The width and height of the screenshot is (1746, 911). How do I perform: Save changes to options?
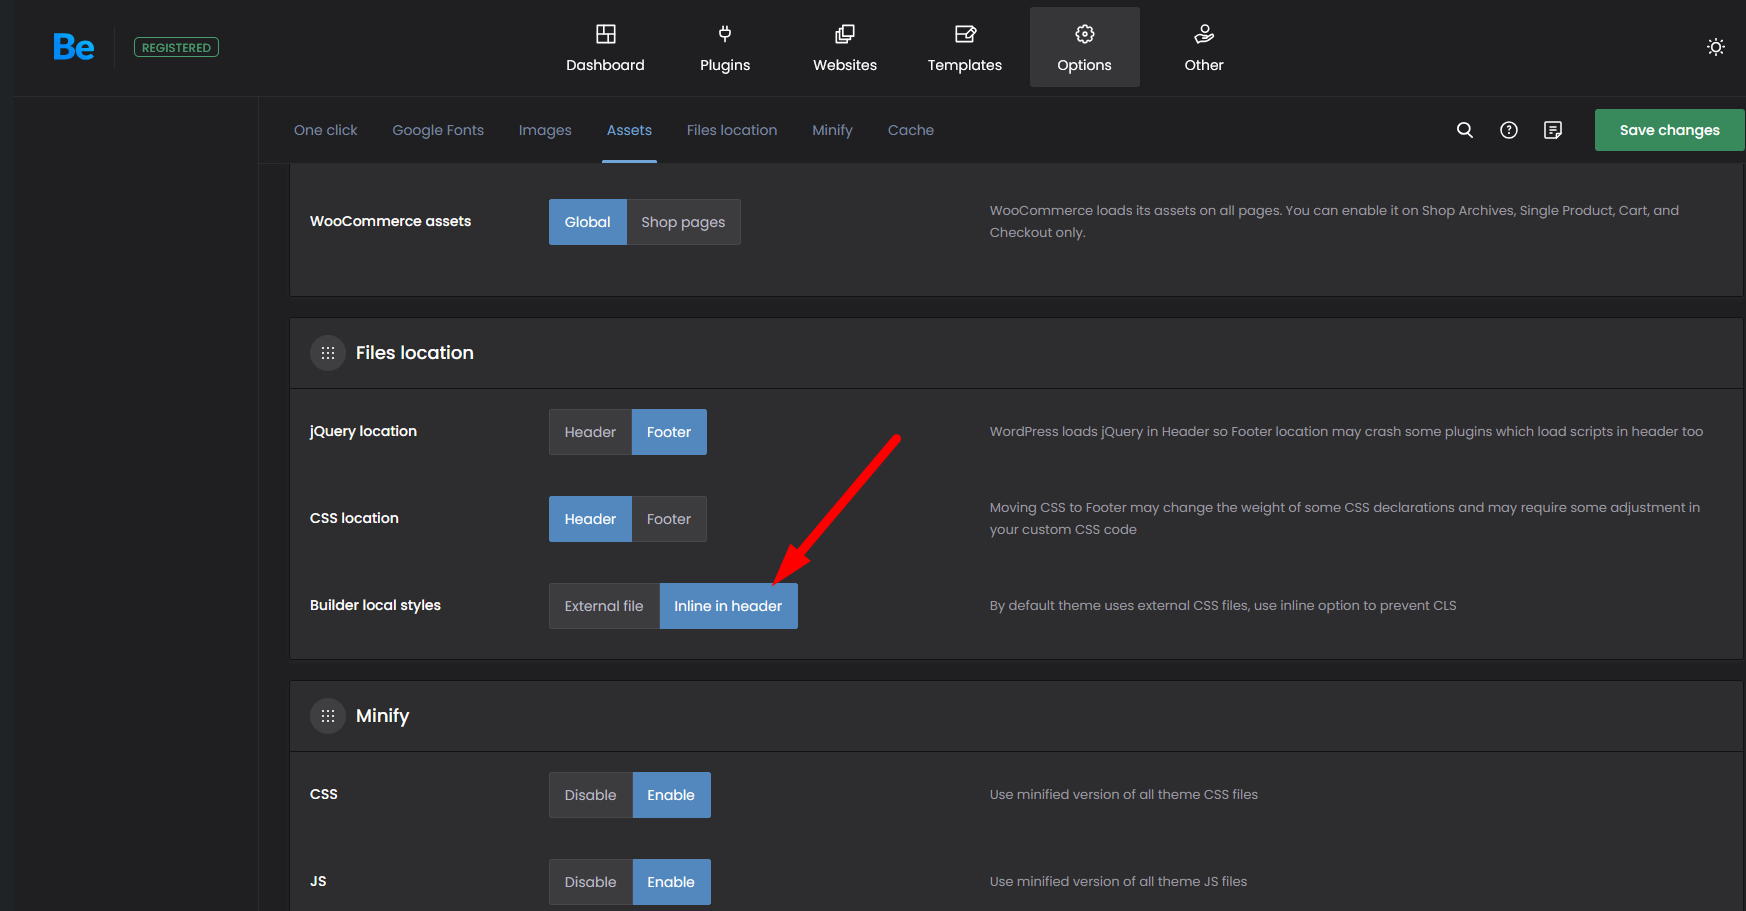pos(1670,130)
